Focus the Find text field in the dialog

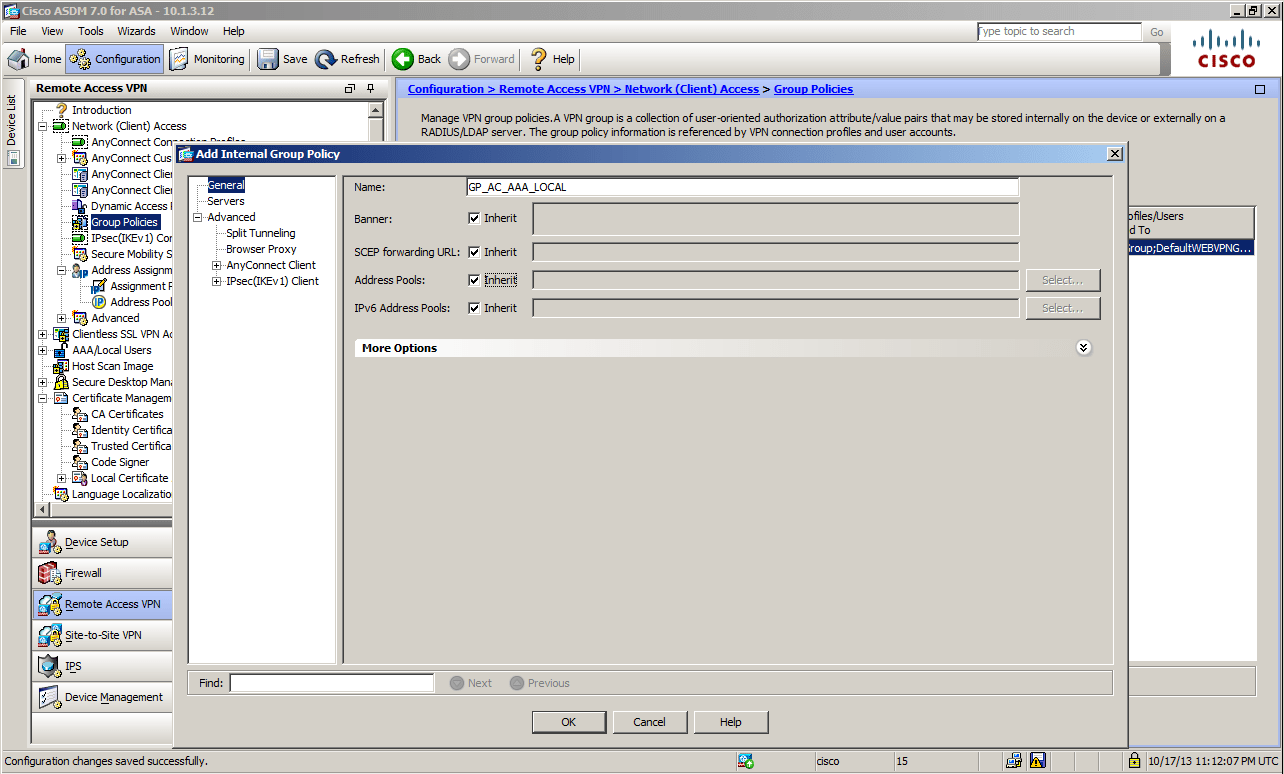click(x=332, y=683)
